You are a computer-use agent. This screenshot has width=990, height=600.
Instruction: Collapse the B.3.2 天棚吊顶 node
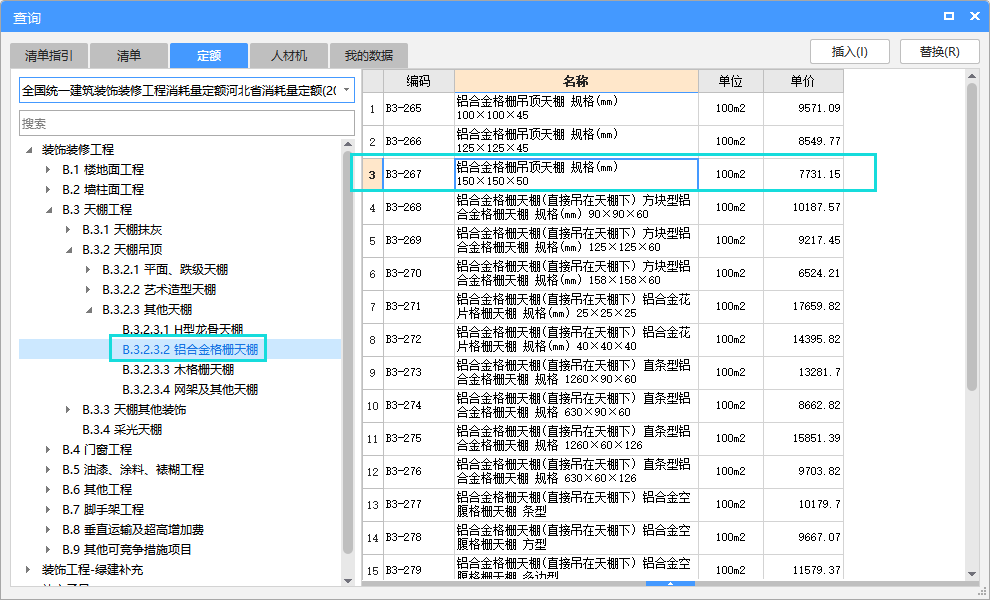click(x=69, y=249)
